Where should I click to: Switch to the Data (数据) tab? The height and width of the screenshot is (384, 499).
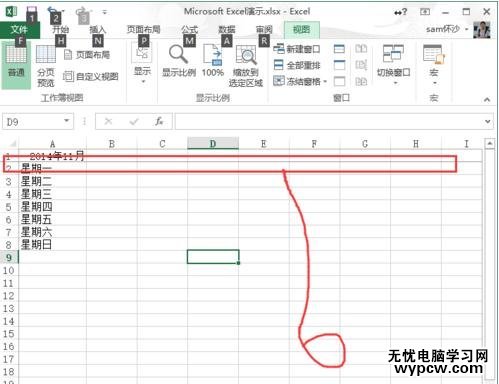tap(227, 29)
